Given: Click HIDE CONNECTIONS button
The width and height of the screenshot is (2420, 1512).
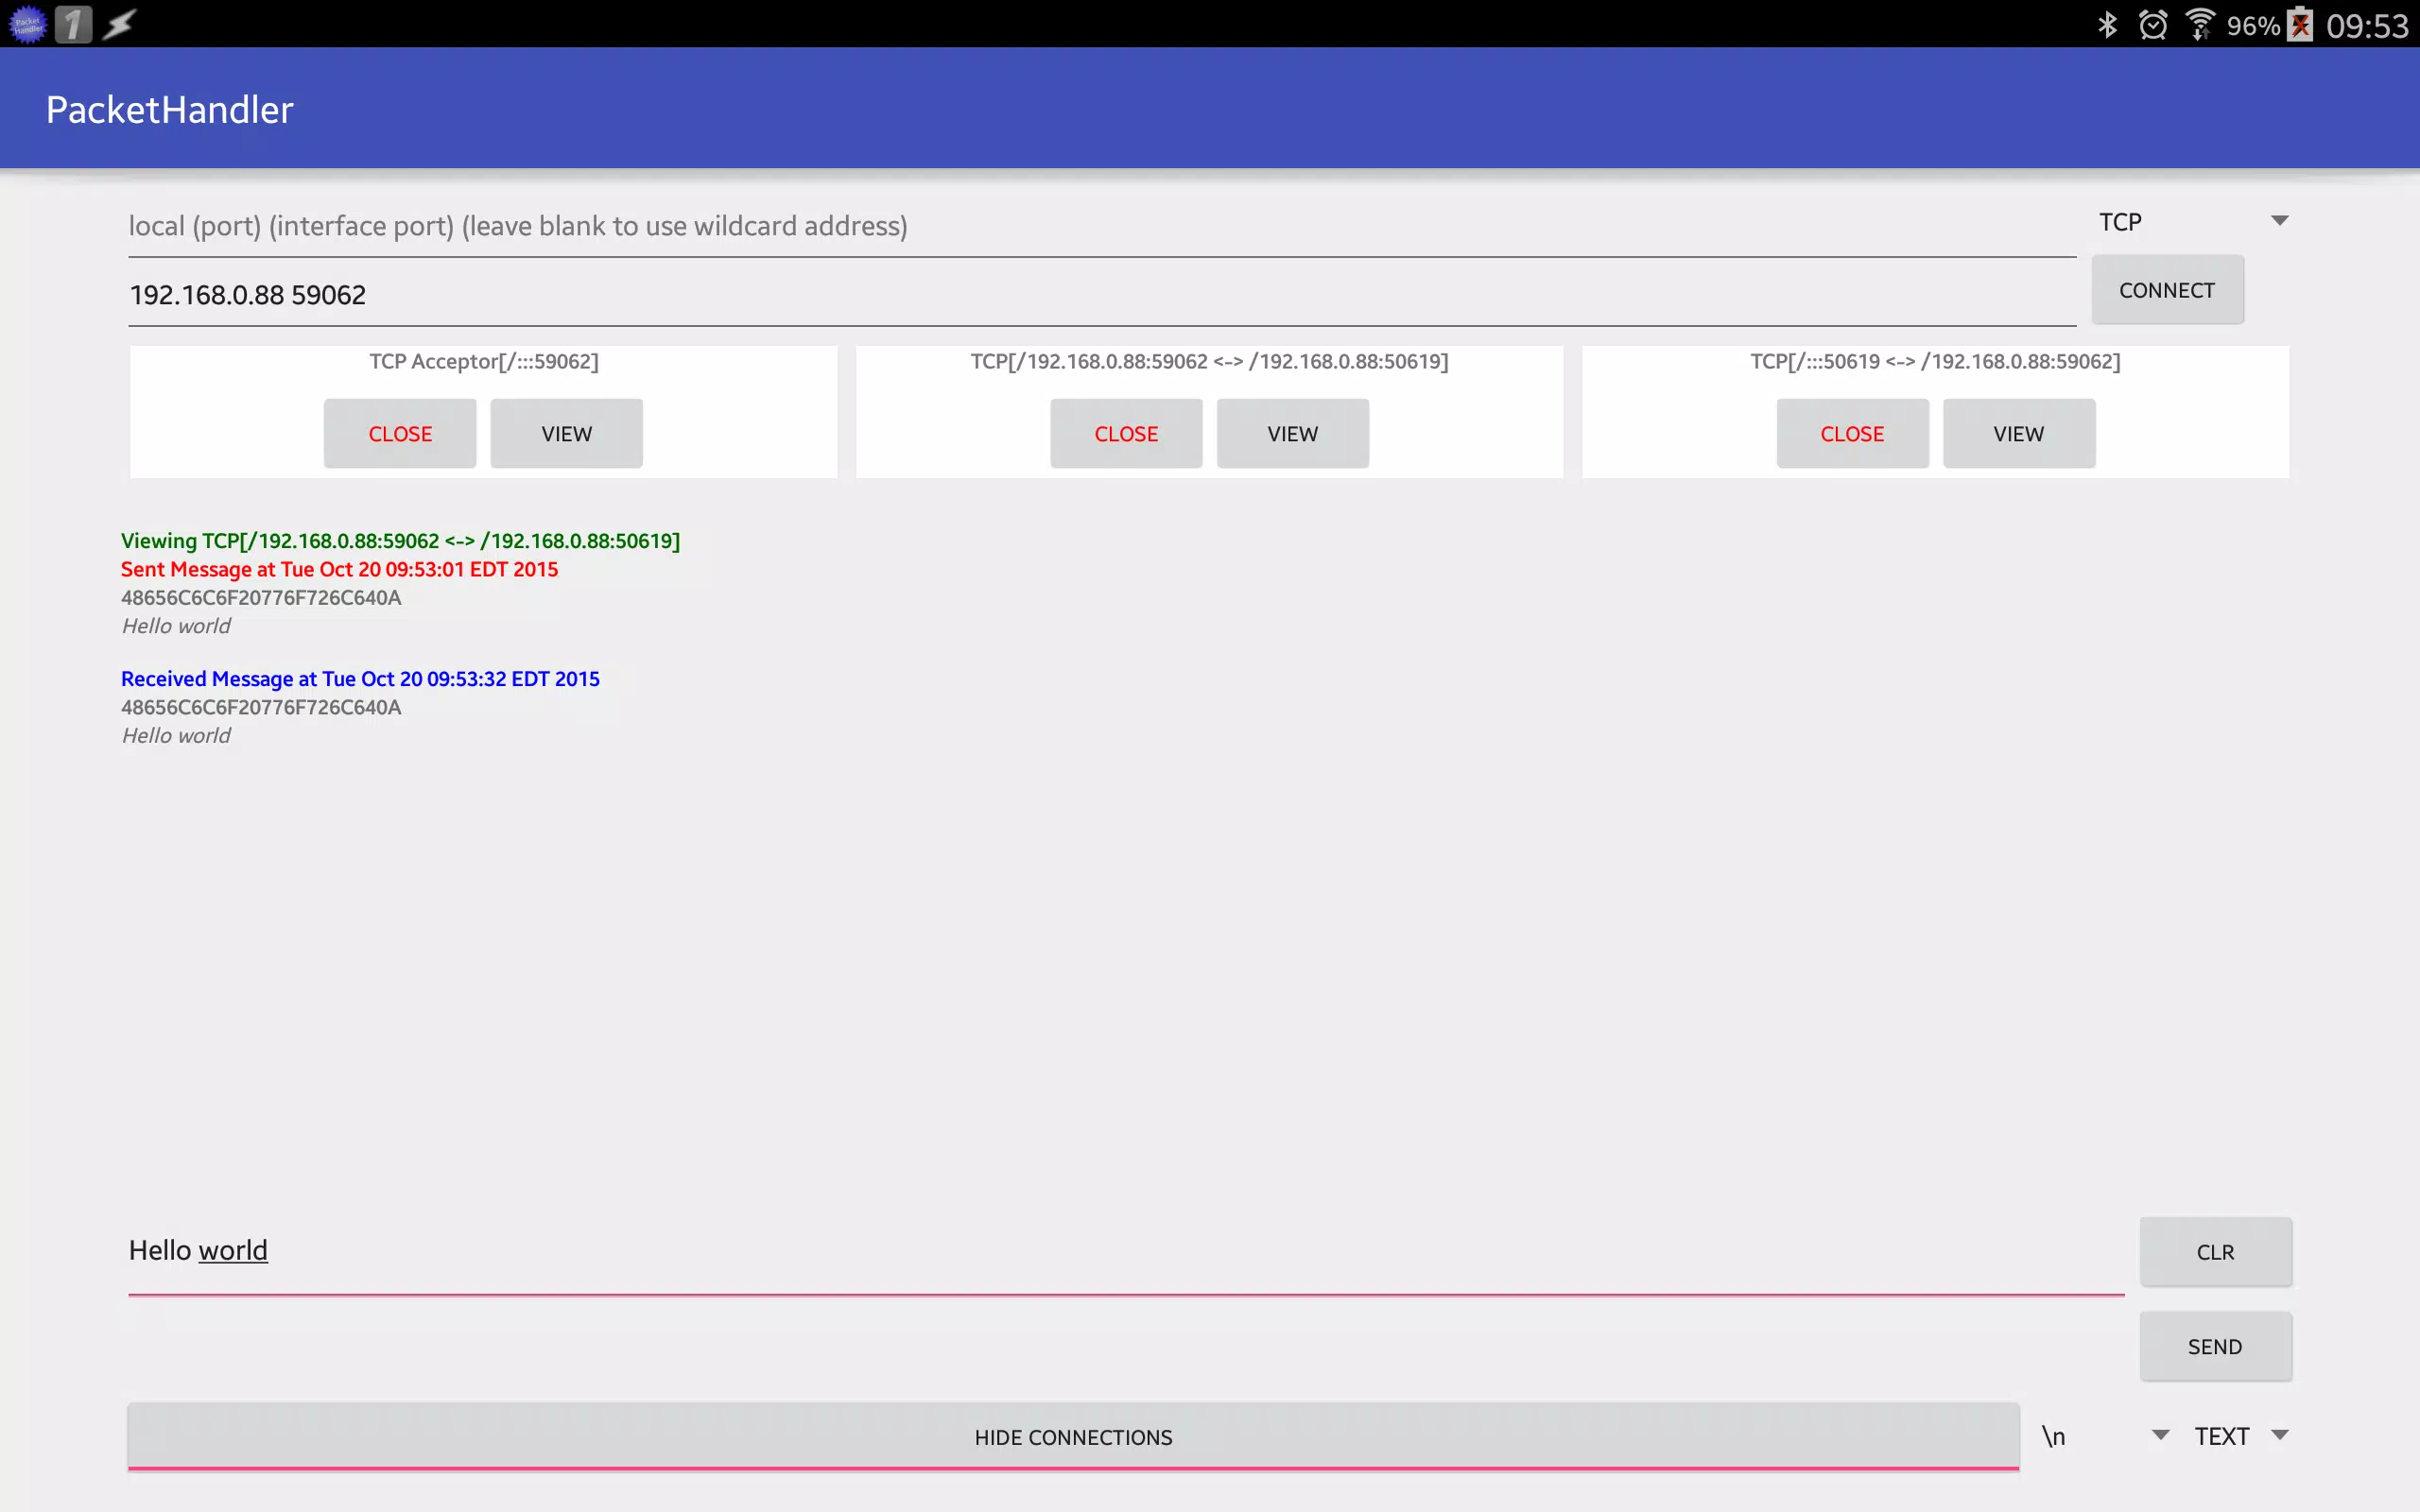Looking at the screenshot, I should click(1073, 1437).
